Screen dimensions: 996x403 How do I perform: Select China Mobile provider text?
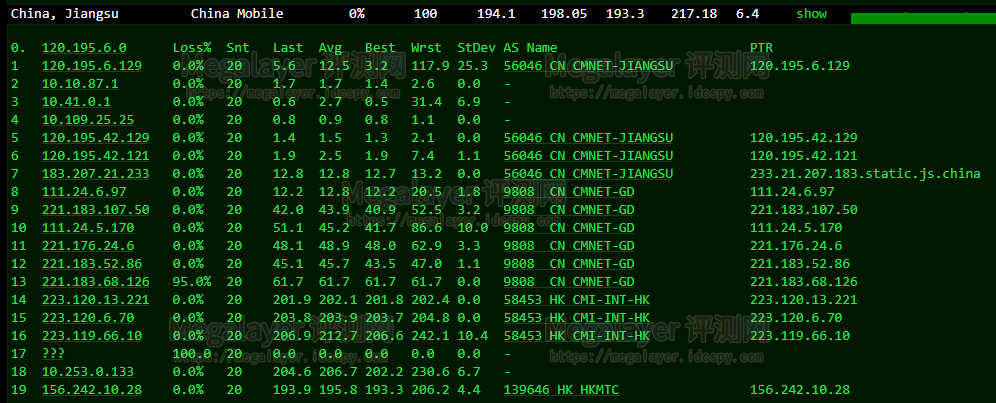point(237,13)
